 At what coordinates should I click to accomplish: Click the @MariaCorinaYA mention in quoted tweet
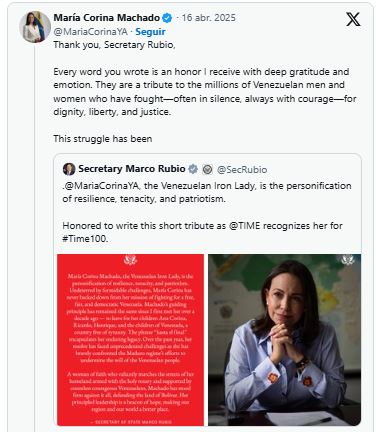tap(101, 186)
